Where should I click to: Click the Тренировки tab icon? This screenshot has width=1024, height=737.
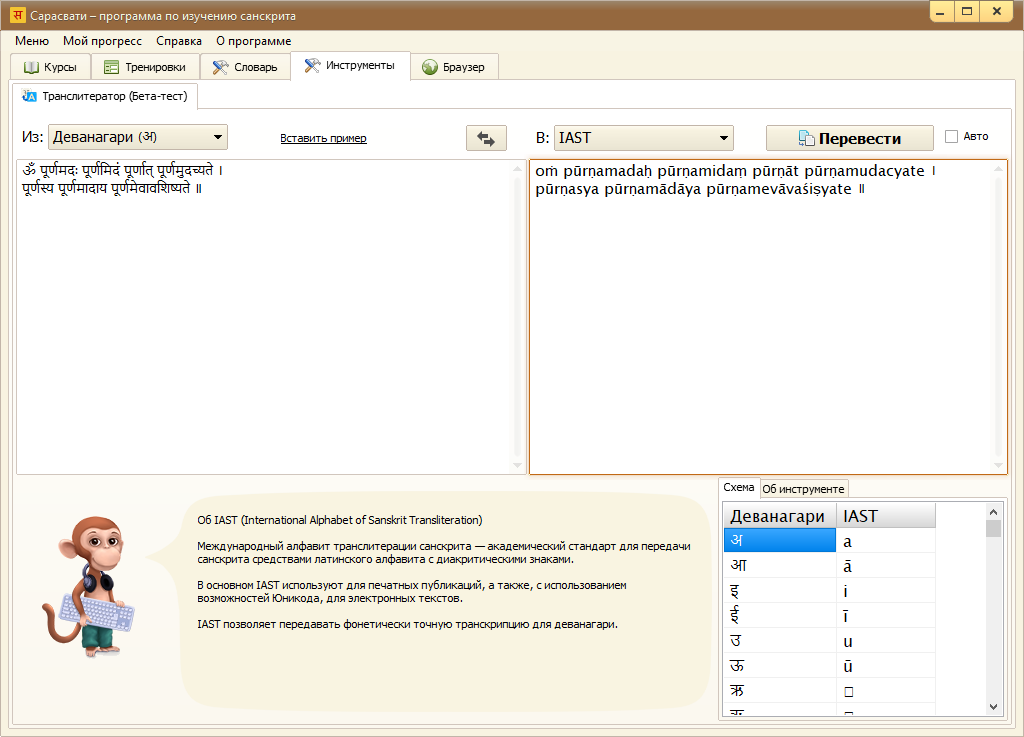(111, 67)
